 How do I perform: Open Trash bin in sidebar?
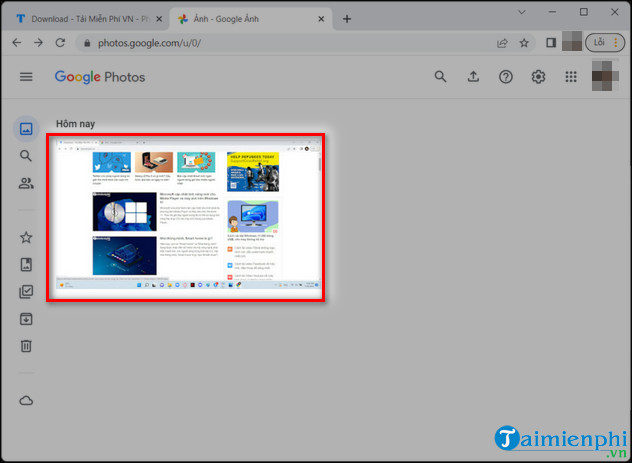pos(26,346)
